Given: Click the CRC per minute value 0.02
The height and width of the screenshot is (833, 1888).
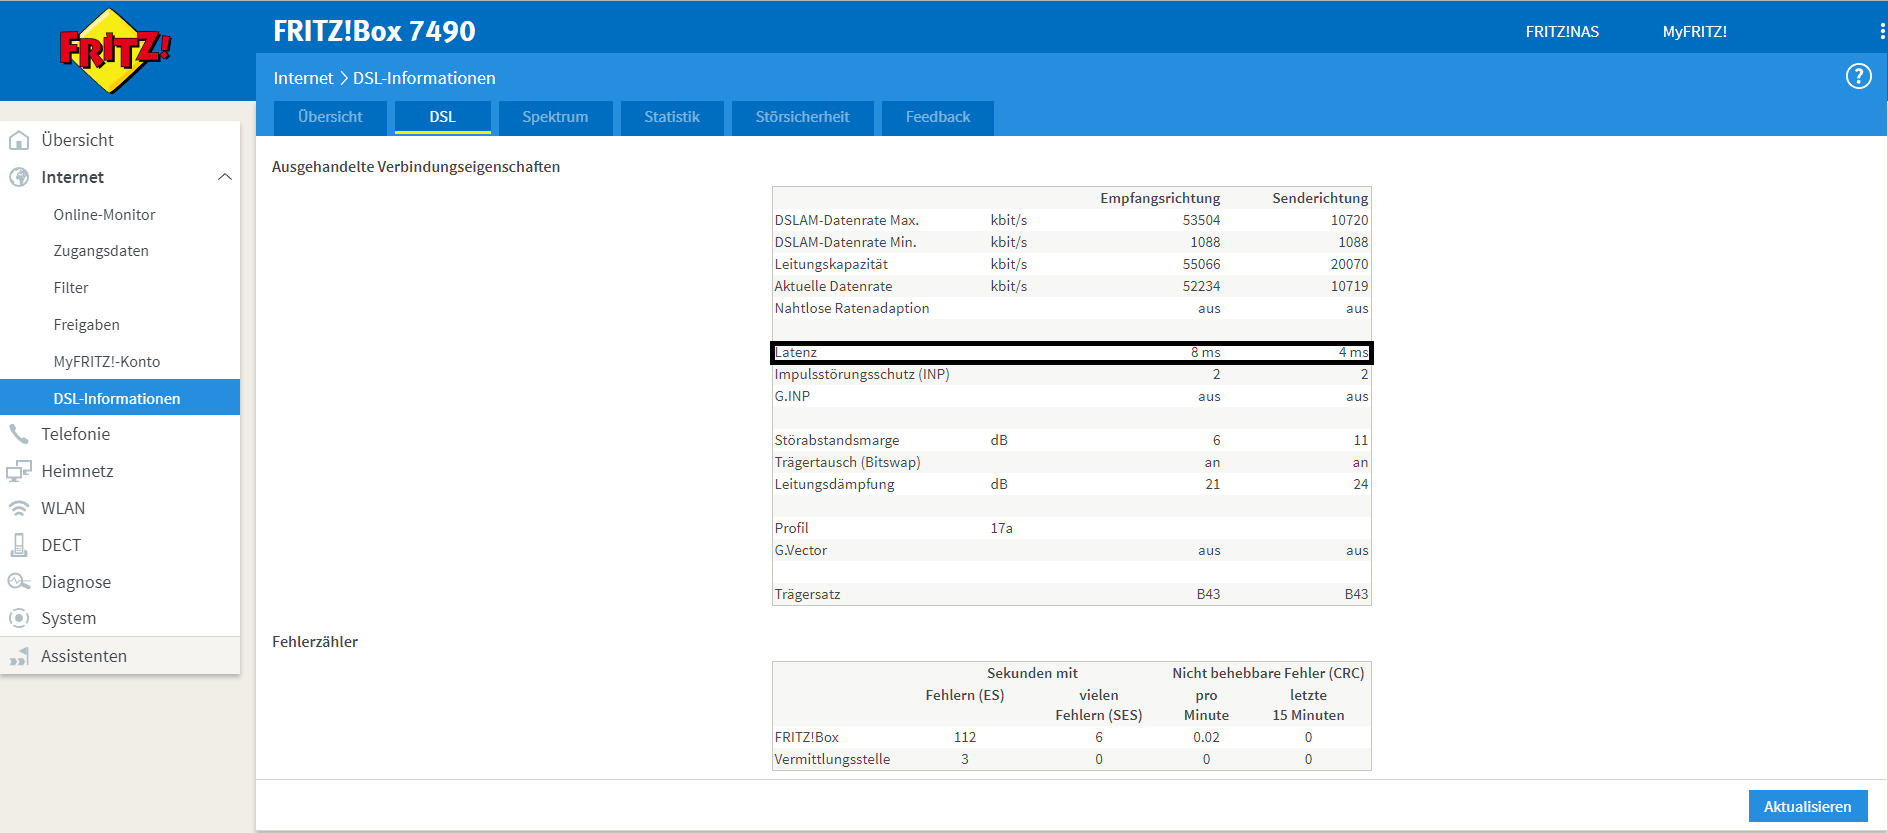Looking at the screenshot, I should click(x=1206, y=737).
